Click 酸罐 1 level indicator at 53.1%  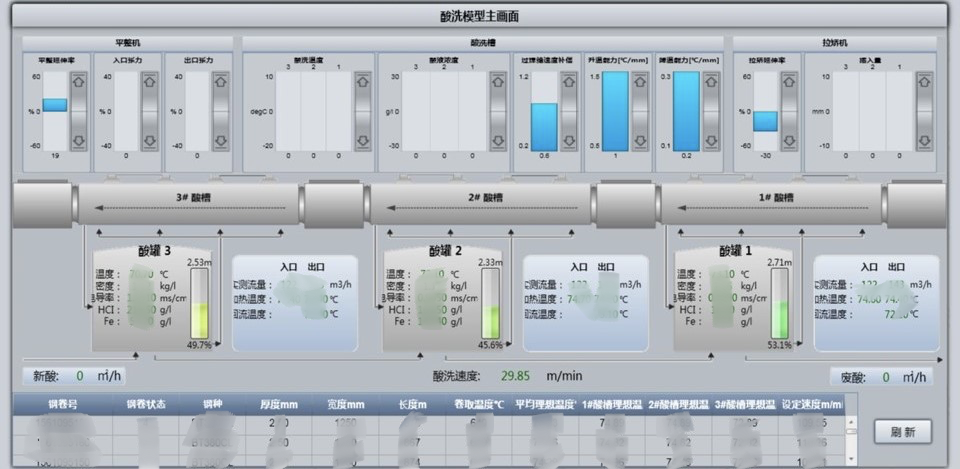779,304
